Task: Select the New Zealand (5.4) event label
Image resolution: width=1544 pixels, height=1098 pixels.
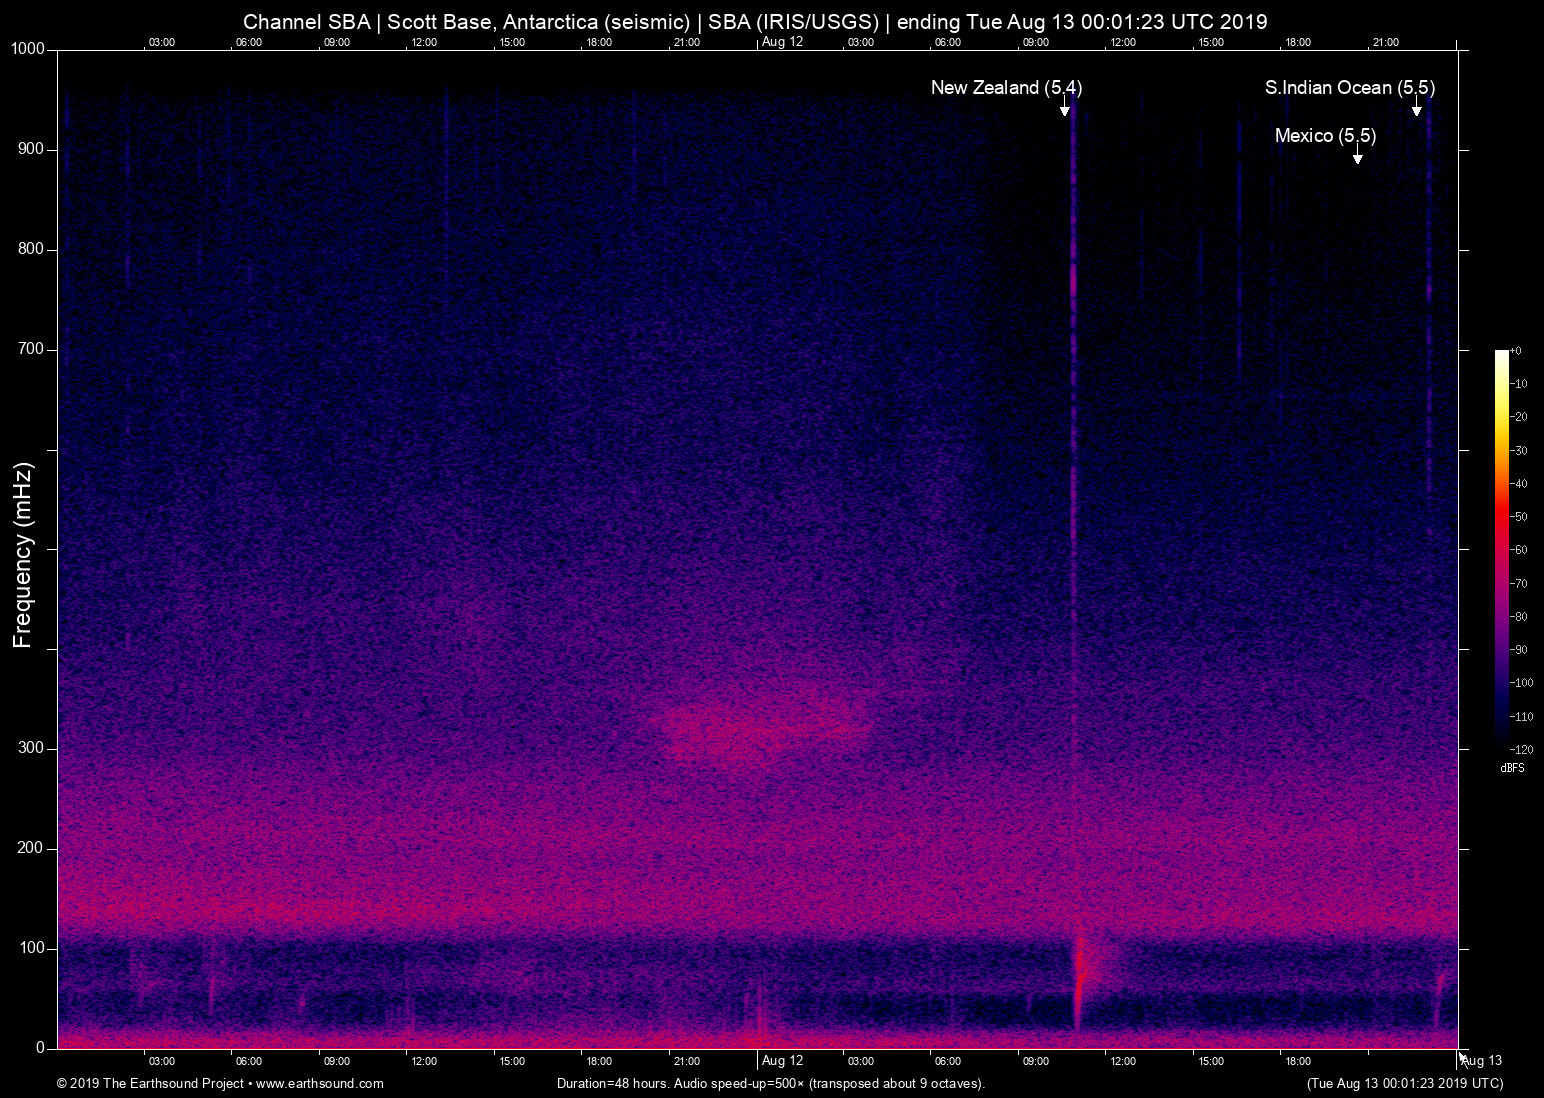Action: pyautogui.click(x=1005, y=88)
